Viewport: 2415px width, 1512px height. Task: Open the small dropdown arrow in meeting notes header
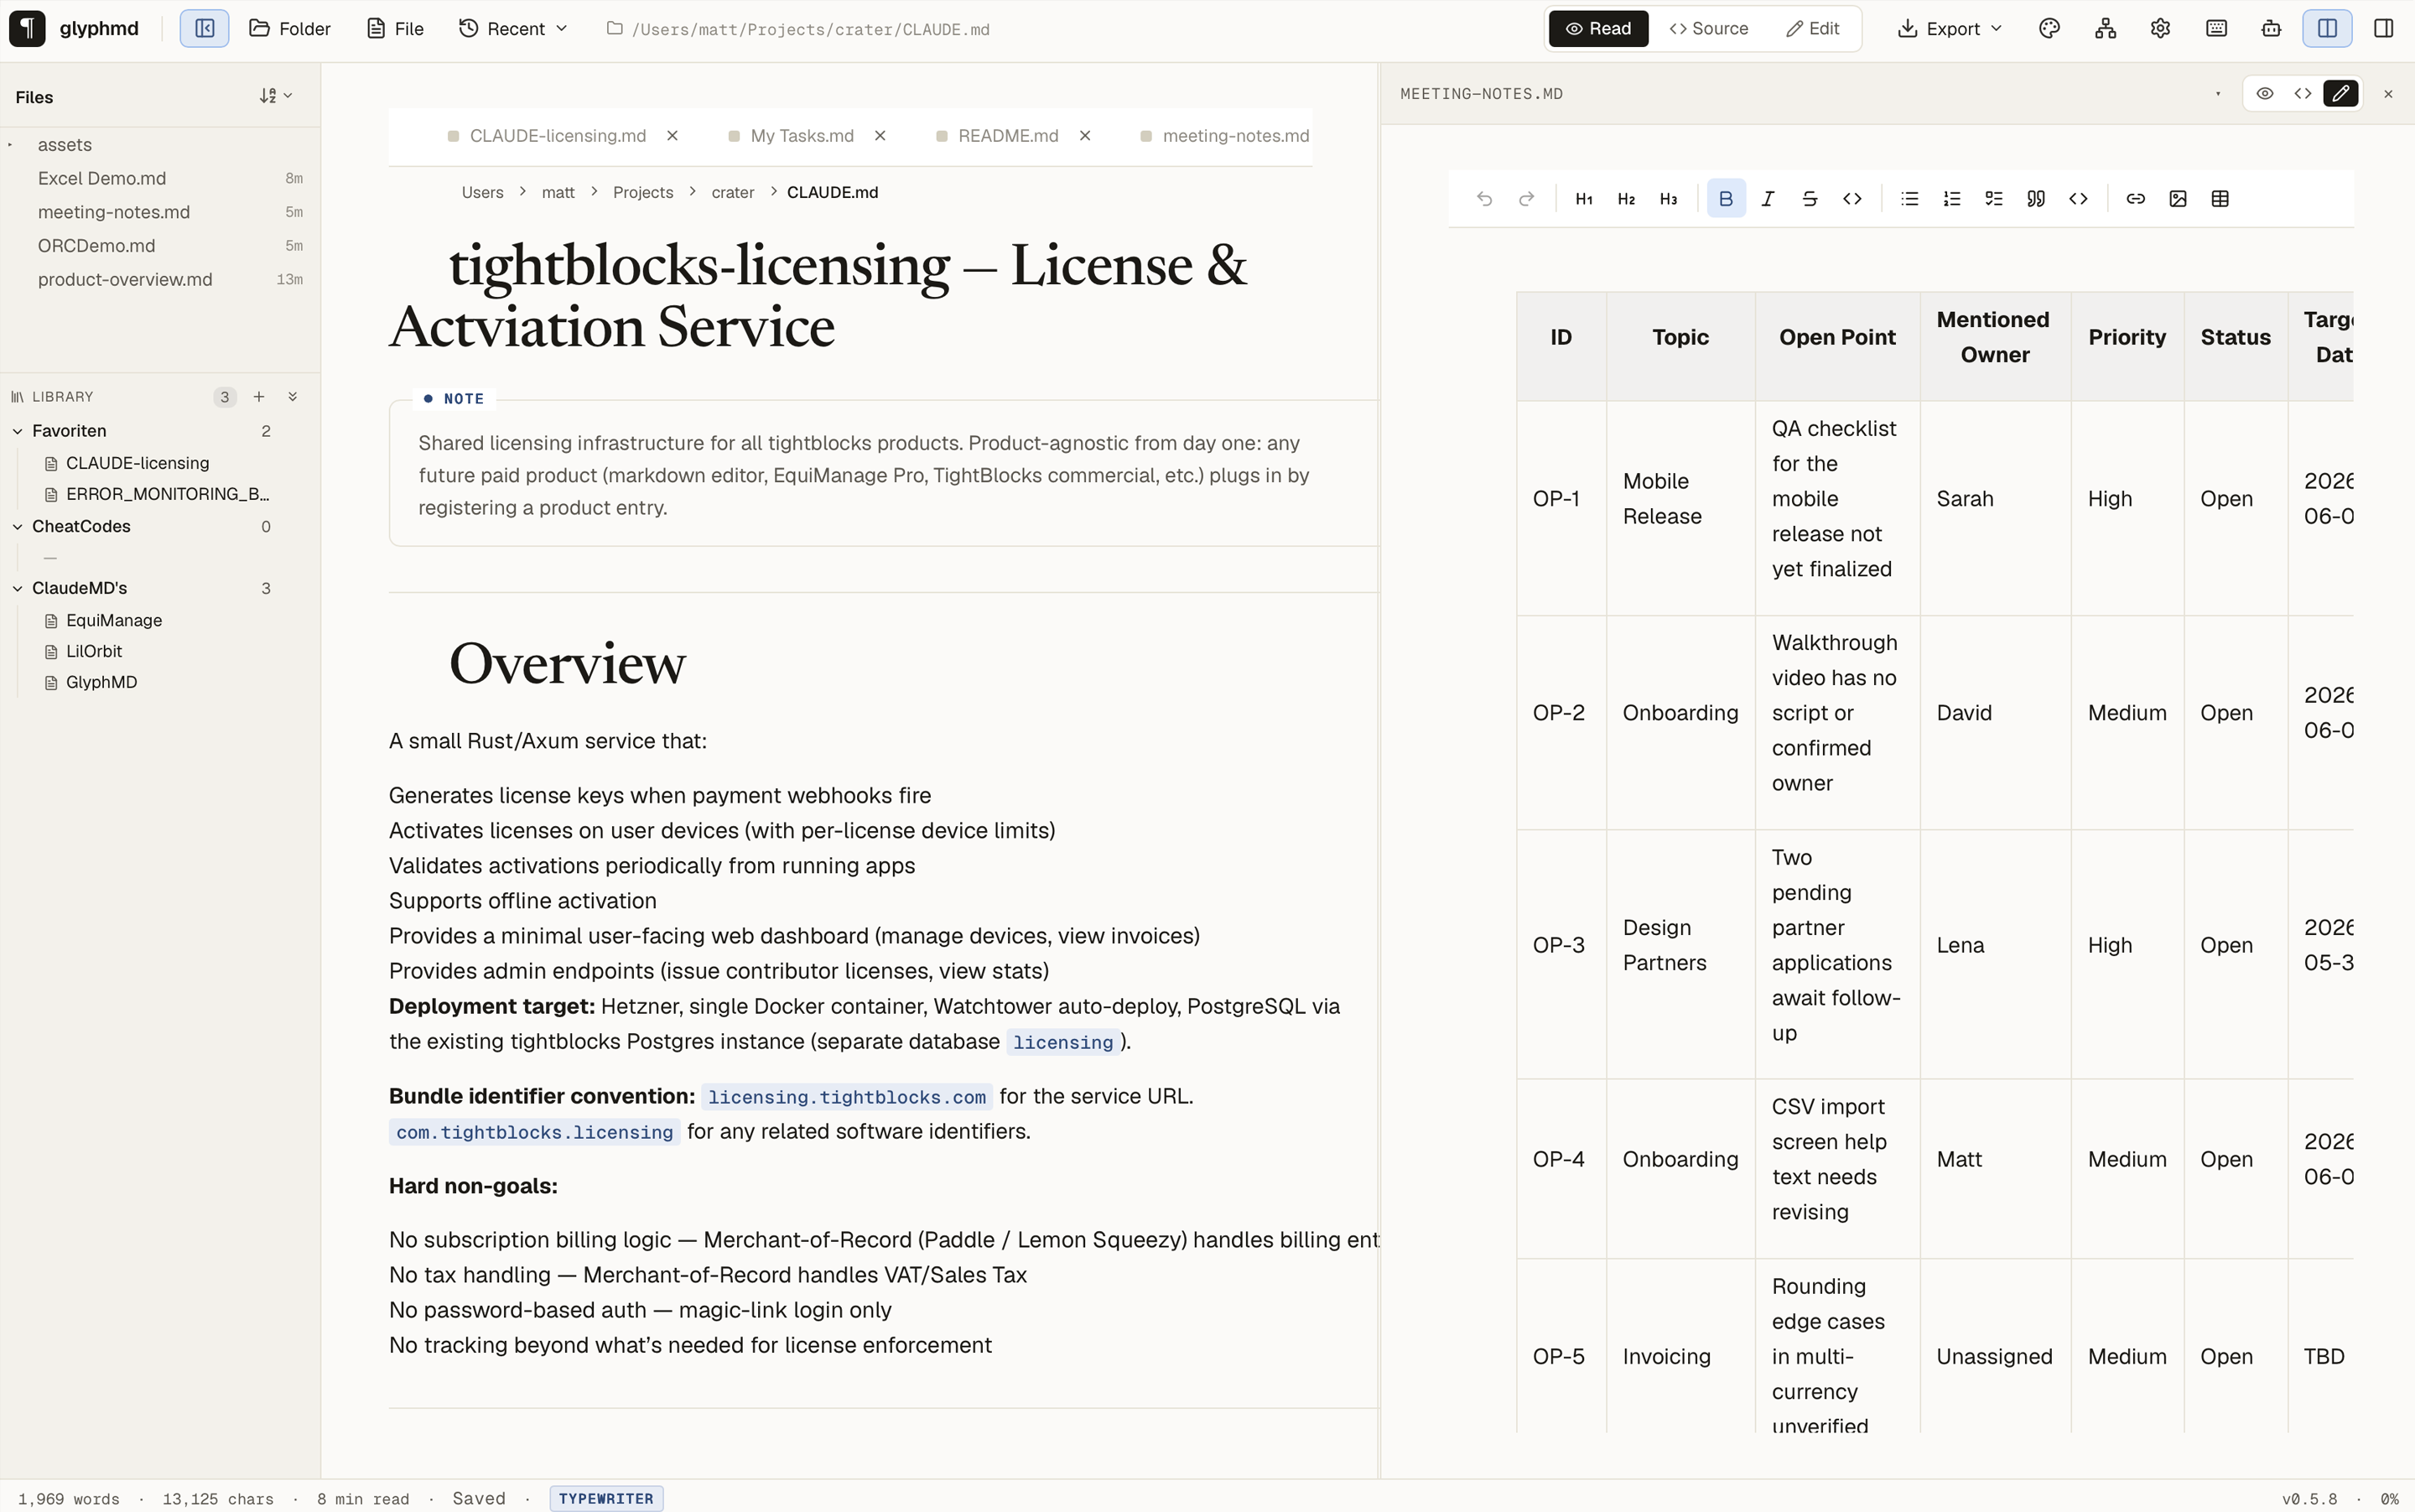click(x=2218, y=94)
